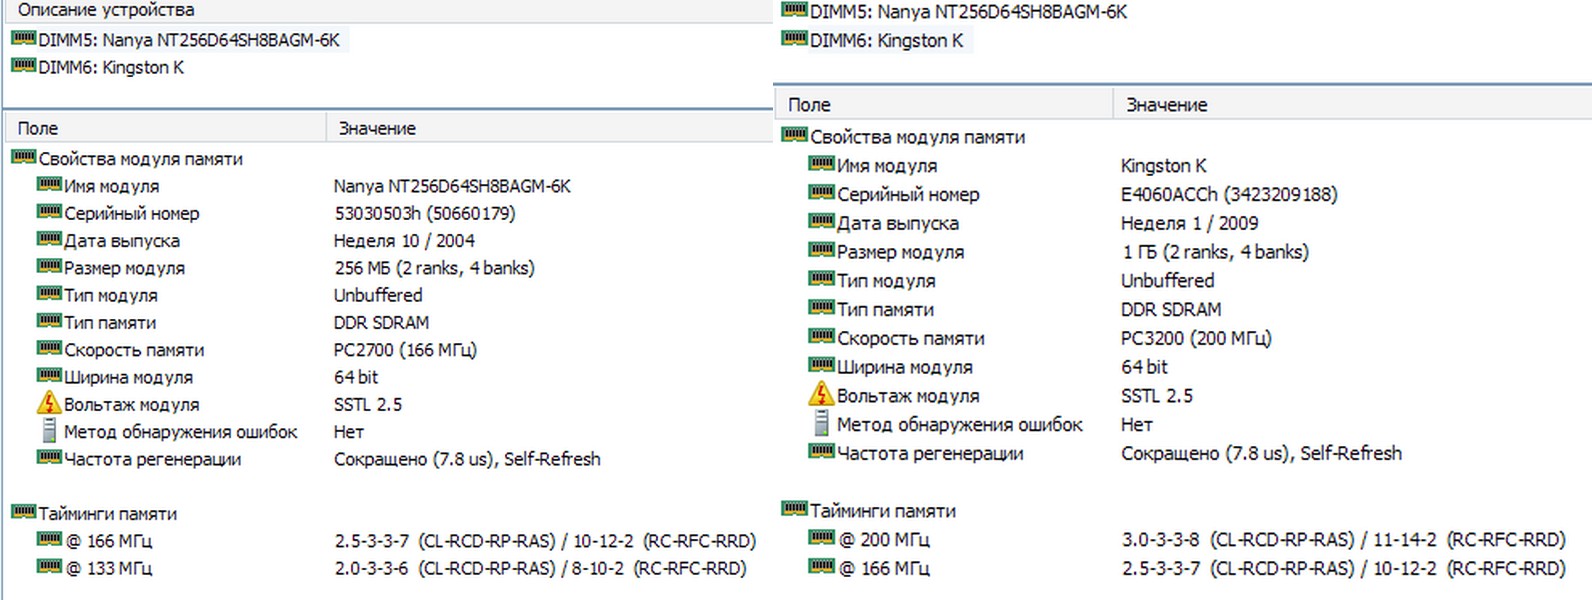Click icon beside right Имя модуля row
This screenshot has width=1592, height=600.
821,163
